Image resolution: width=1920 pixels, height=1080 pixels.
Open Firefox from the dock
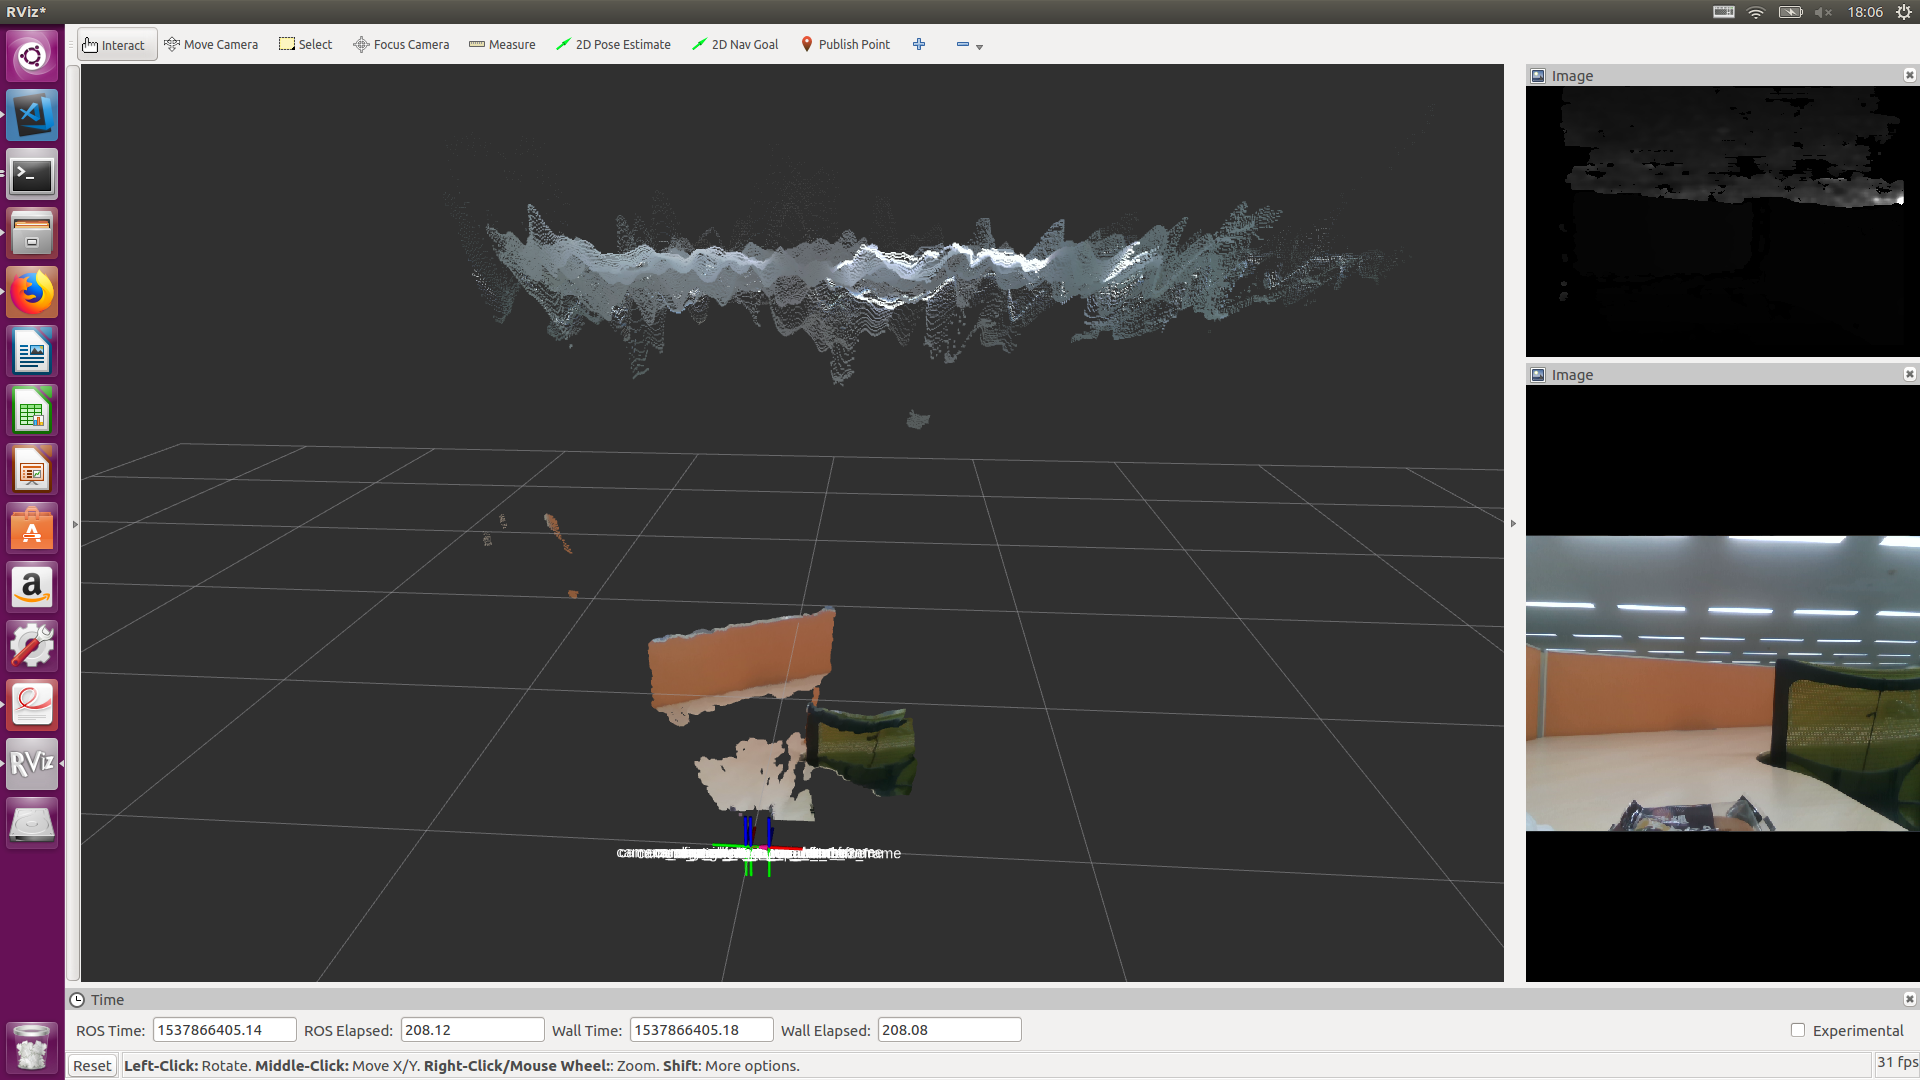point(32,293)
